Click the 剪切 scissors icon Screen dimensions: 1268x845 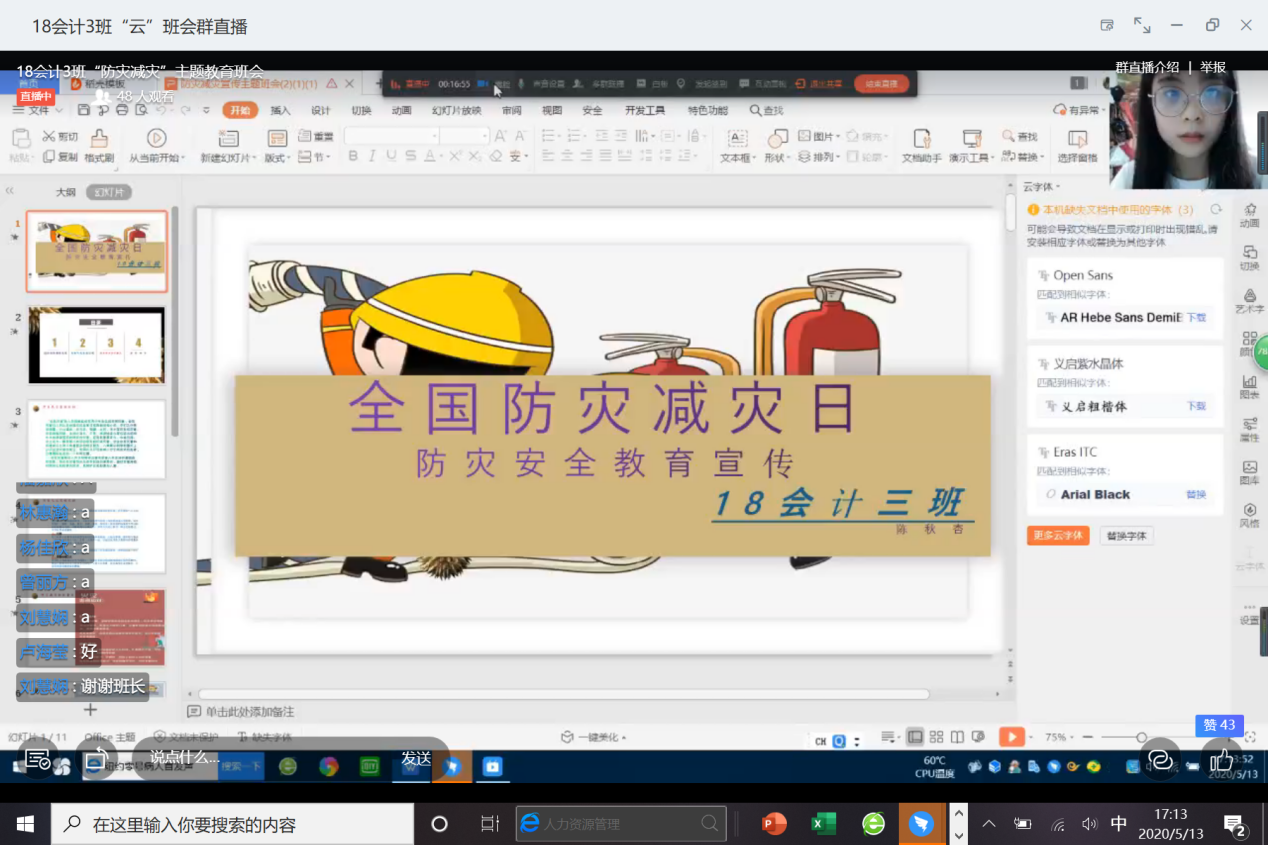tap(48, 136)
